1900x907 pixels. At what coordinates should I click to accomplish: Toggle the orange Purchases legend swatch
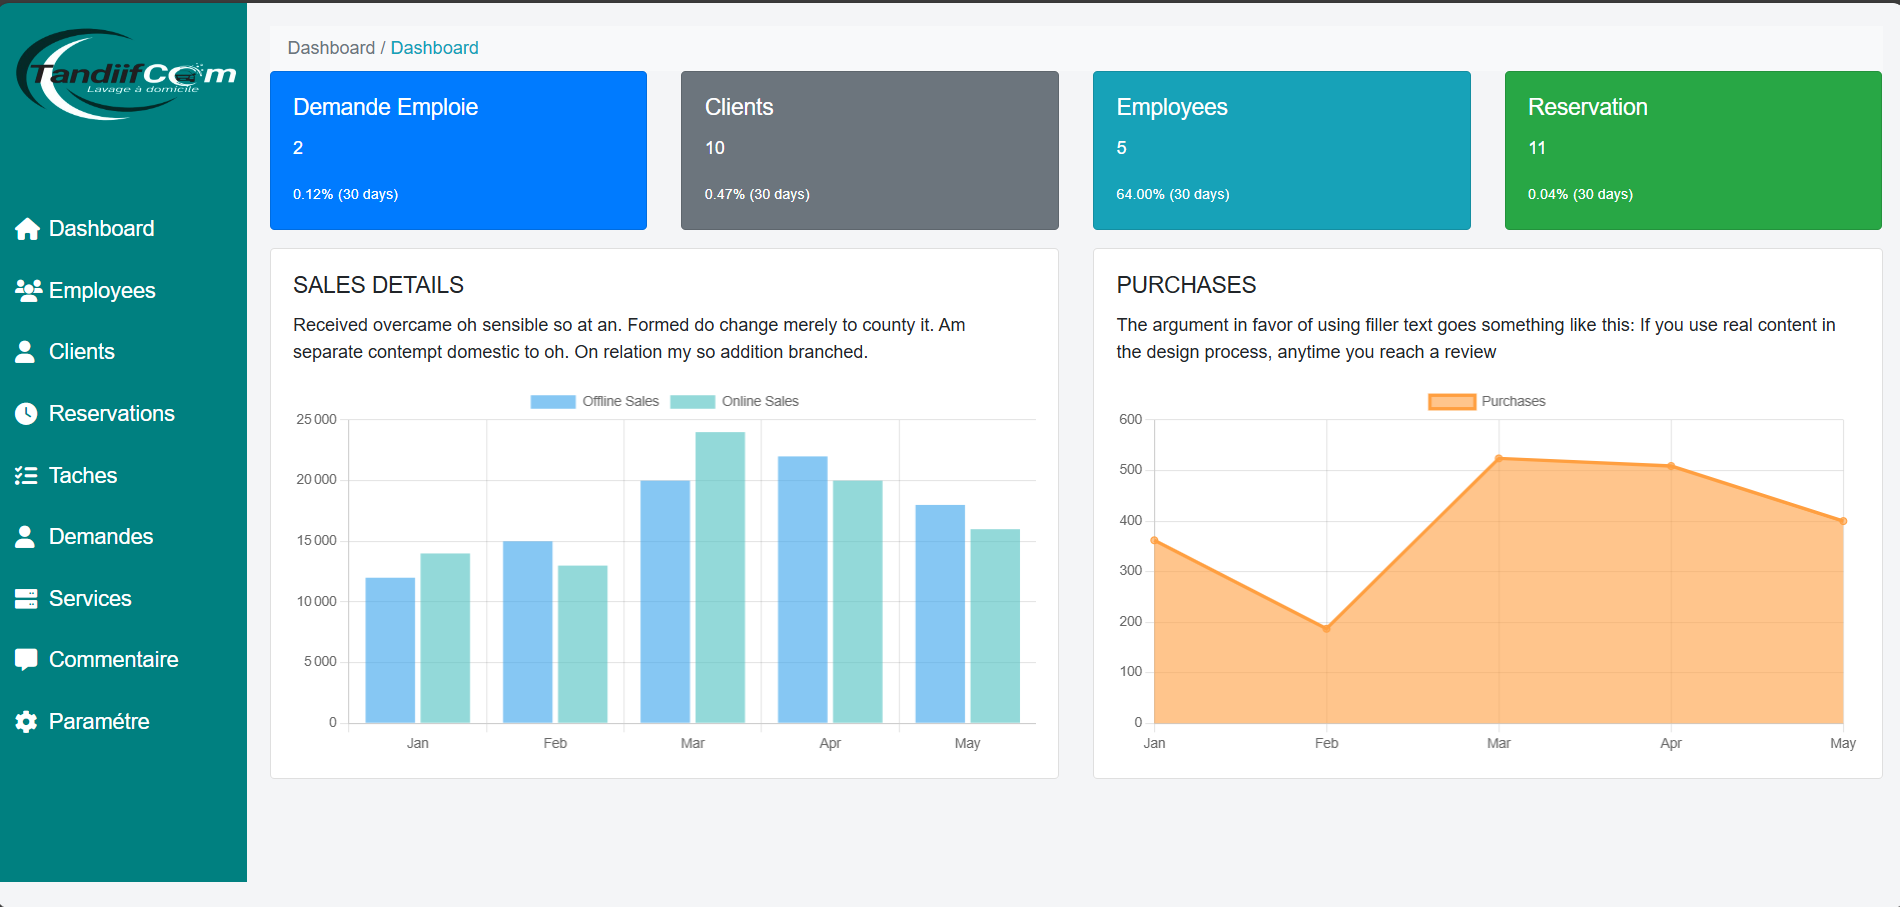point(1452,402)
